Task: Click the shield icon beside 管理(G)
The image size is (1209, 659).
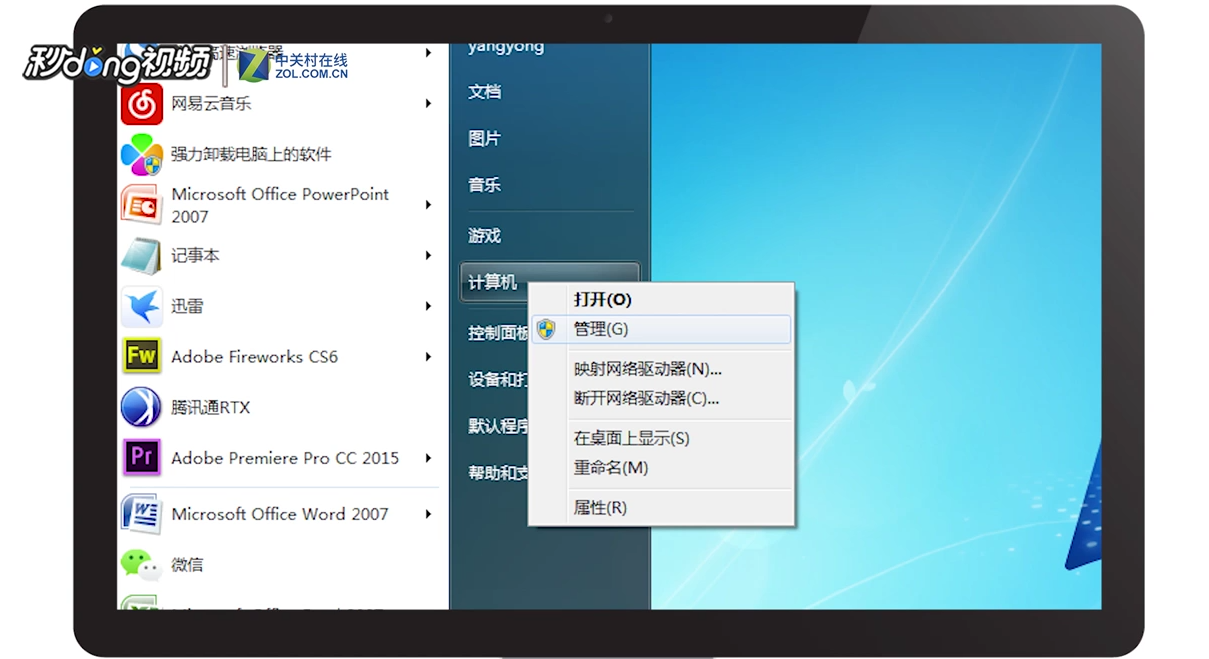Action: tap(546, 329)
